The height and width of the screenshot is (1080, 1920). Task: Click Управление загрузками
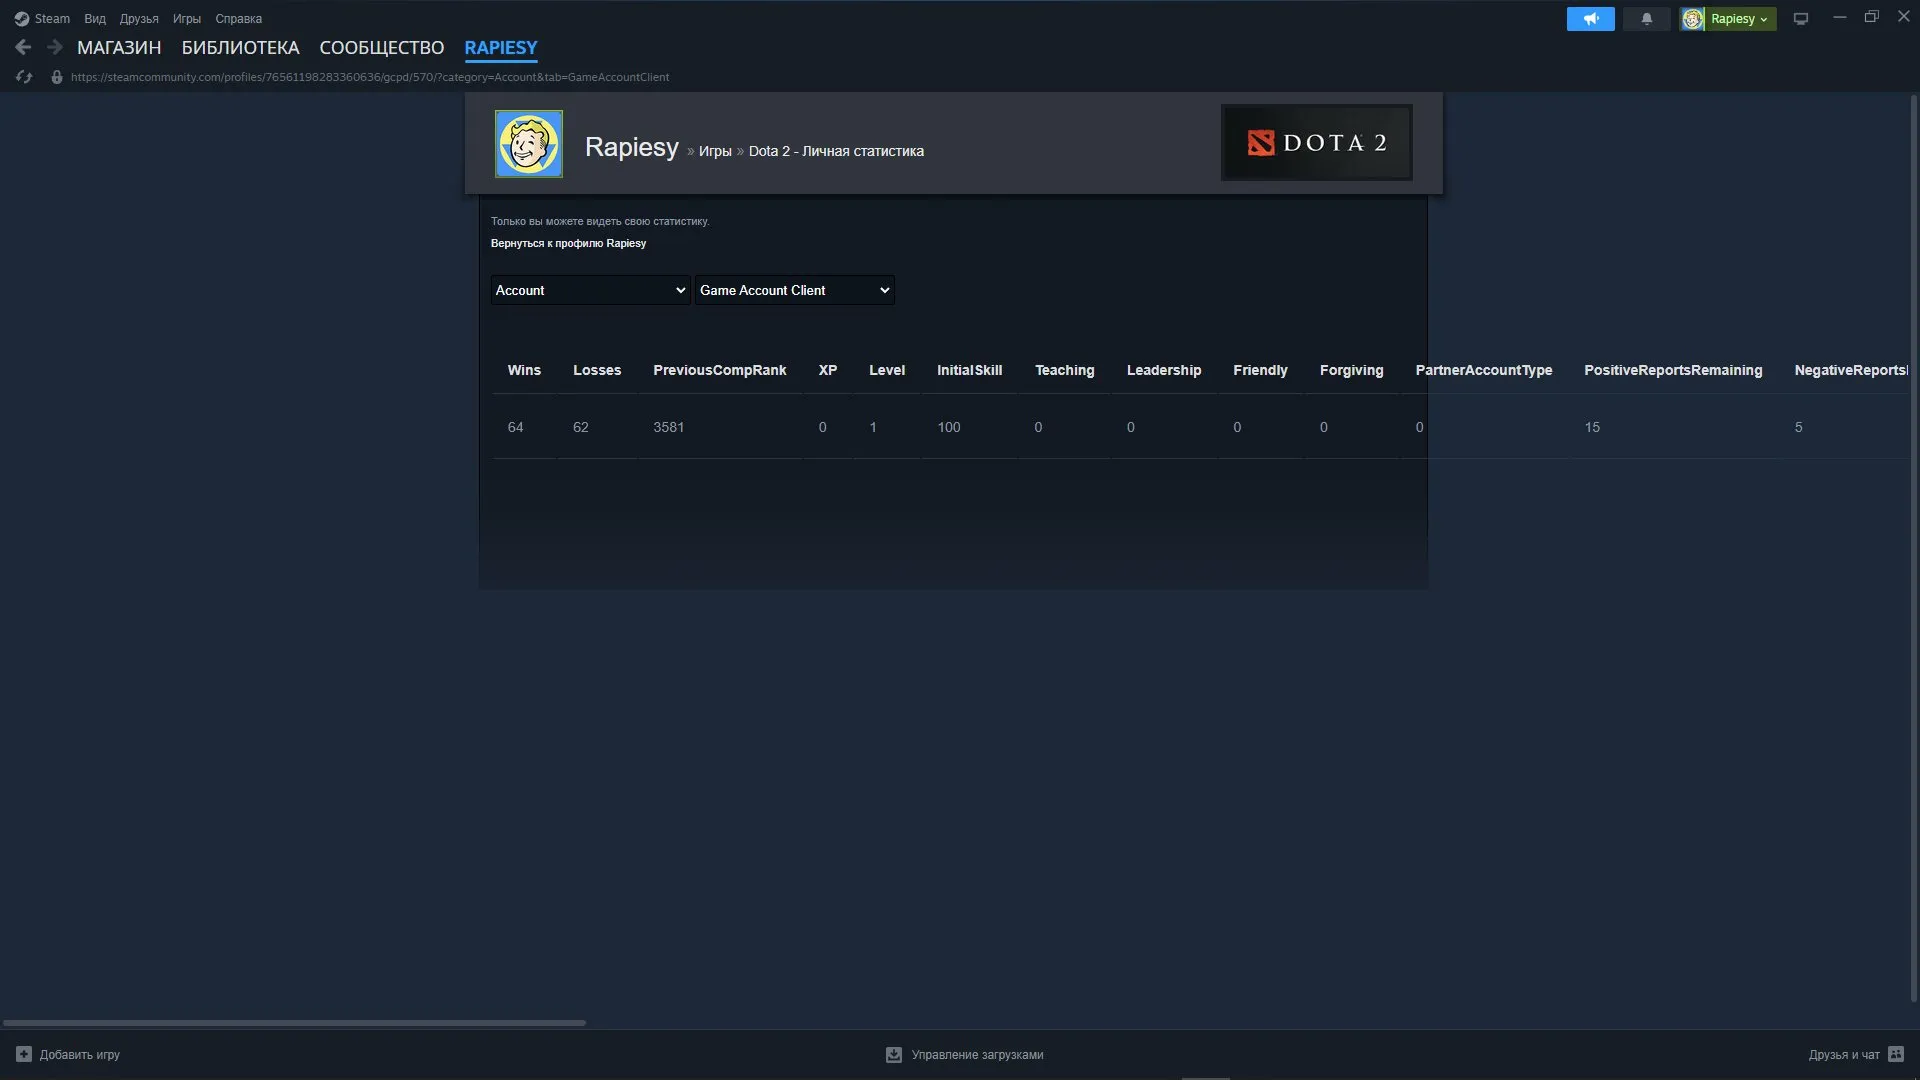click(x=977, y=1054)
